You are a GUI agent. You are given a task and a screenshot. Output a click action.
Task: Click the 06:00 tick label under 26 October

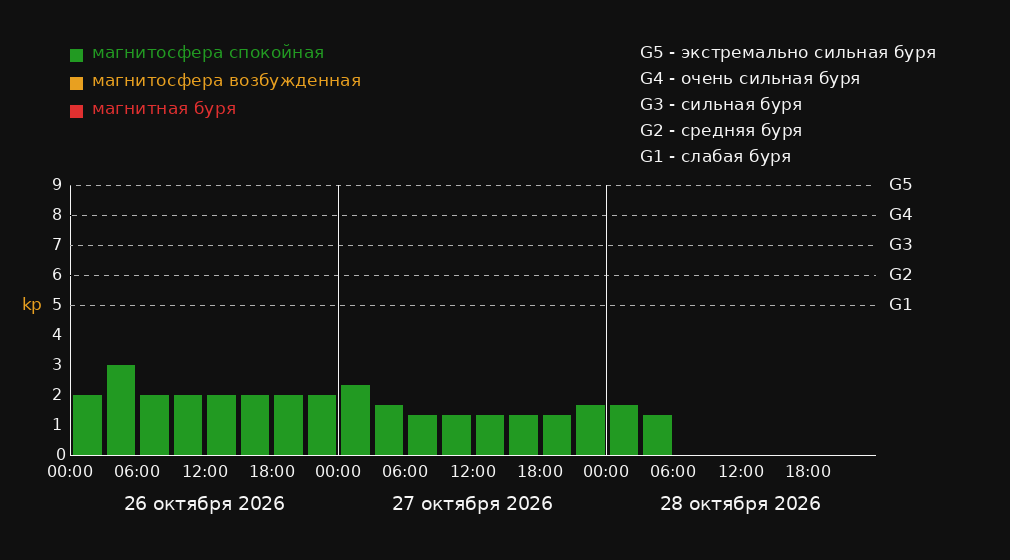[x=137, y=472]
